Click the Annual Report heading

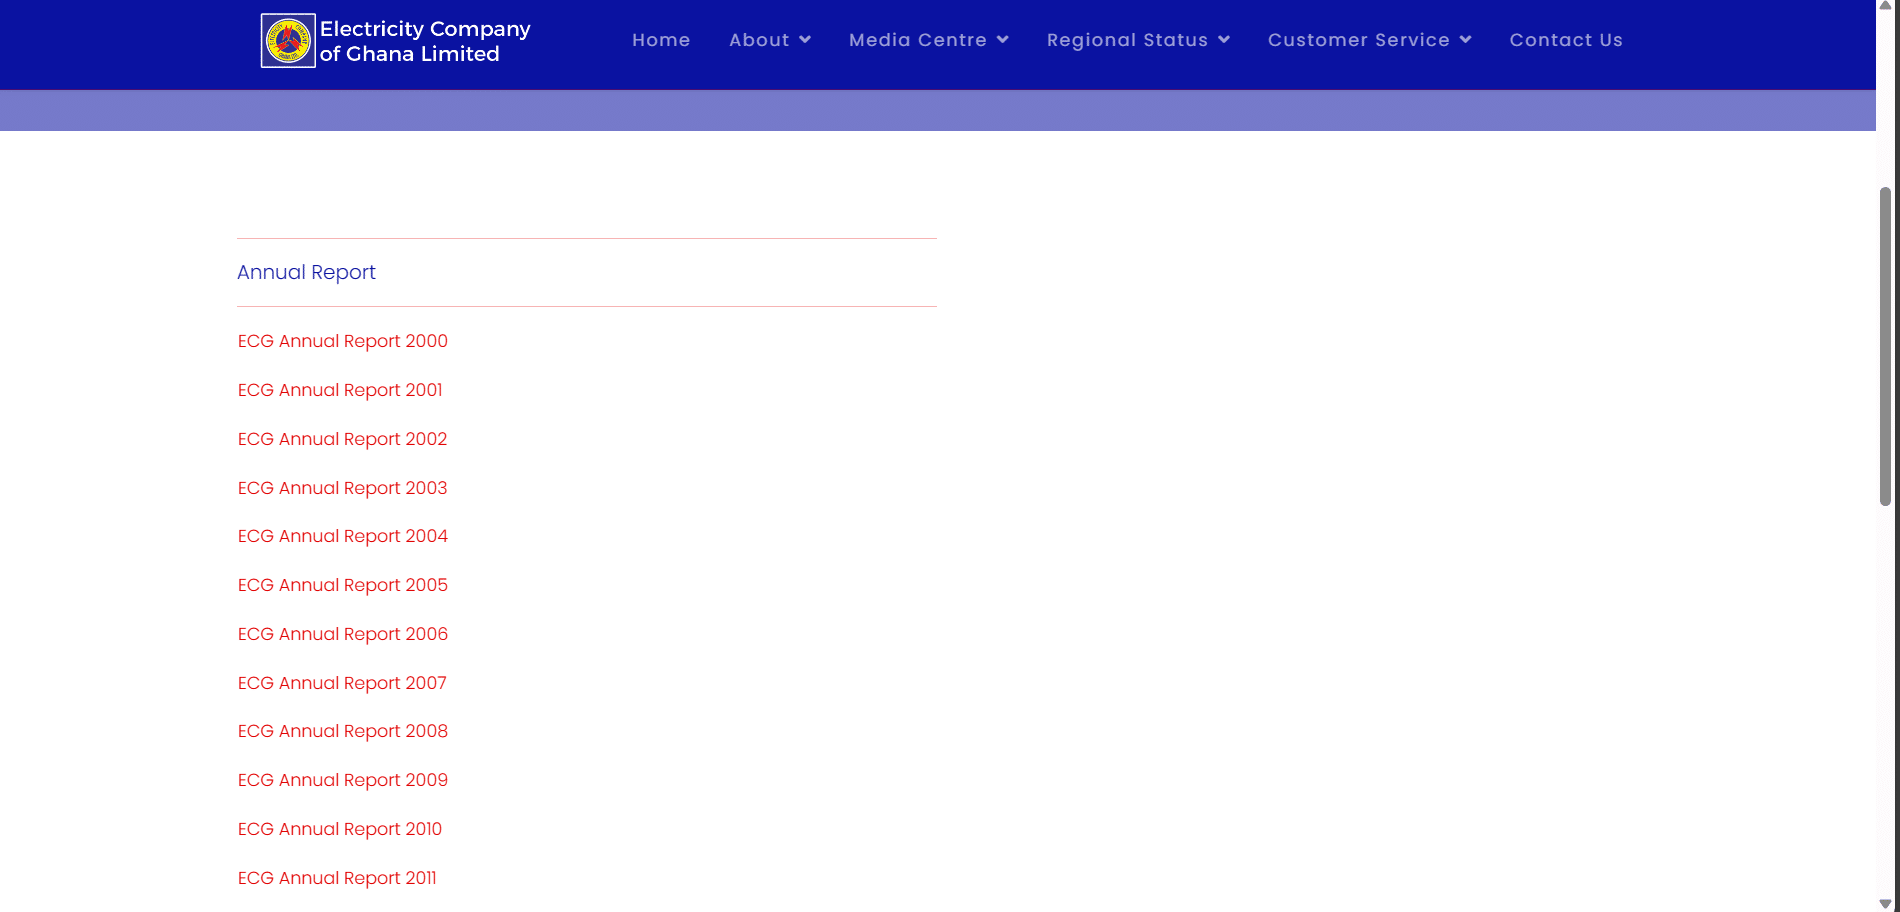tap(306, 272)
